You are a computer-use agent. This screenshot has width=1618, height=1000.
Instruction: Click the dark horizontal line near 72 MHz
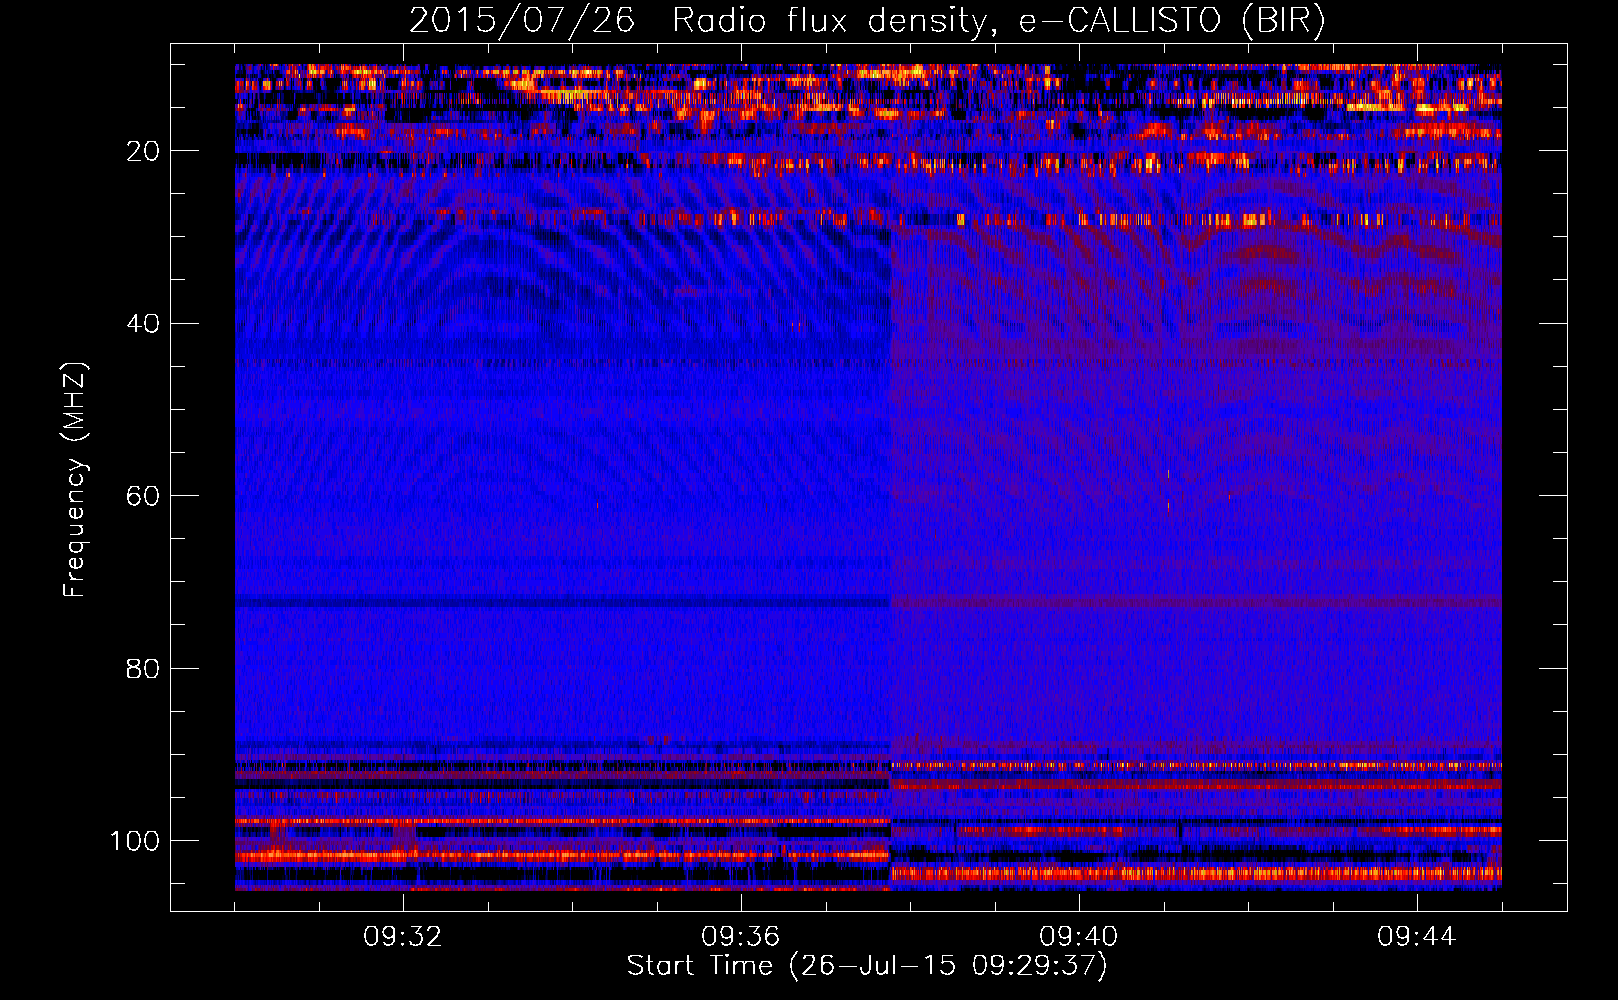(560, 602)
